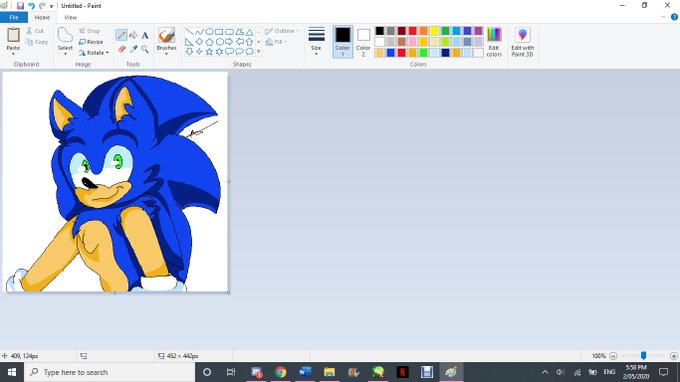Screen dimensions: 680x382
Task: Click the Copy button
Action: pyautogui.click(x=36, y=42)
